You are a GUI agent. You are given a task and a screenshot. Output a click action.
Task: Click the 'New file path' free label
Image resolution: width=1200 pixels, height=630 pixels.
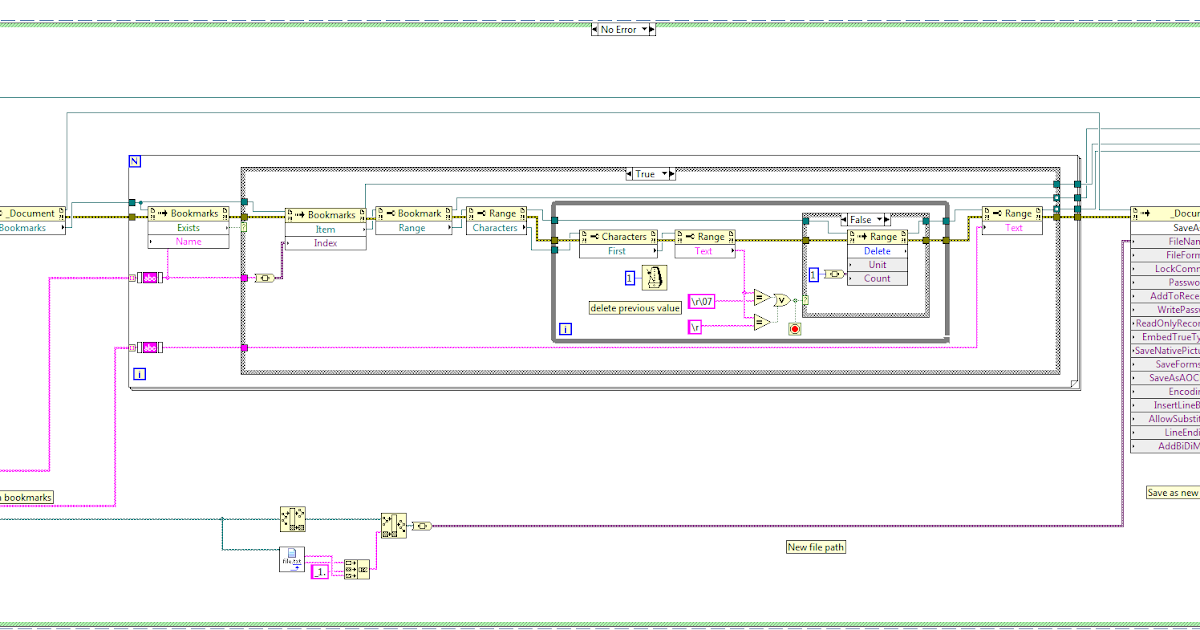pyautogui.click(x=815, y=547)
